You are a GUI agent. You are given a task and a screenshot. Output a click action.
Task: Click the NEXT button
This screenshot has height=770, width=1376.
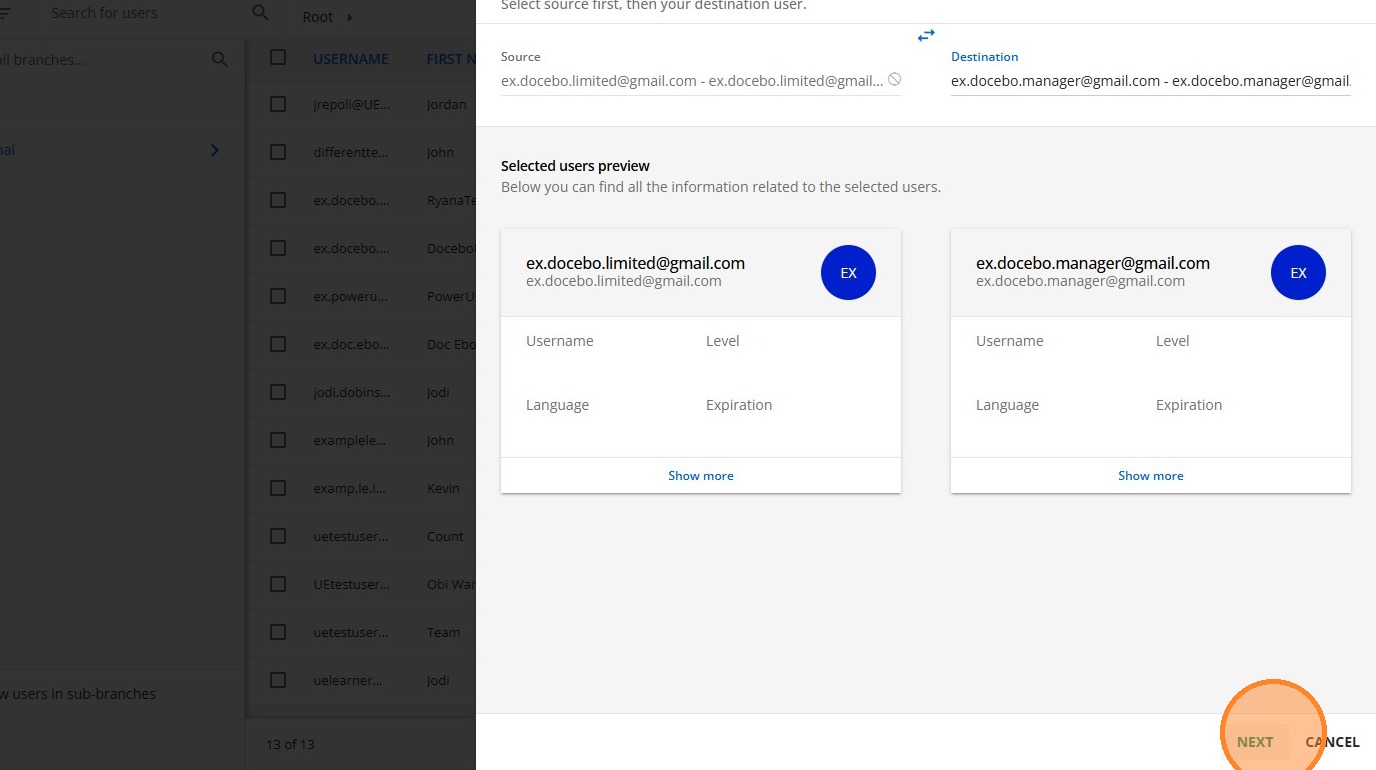(x=1255, y=742)
